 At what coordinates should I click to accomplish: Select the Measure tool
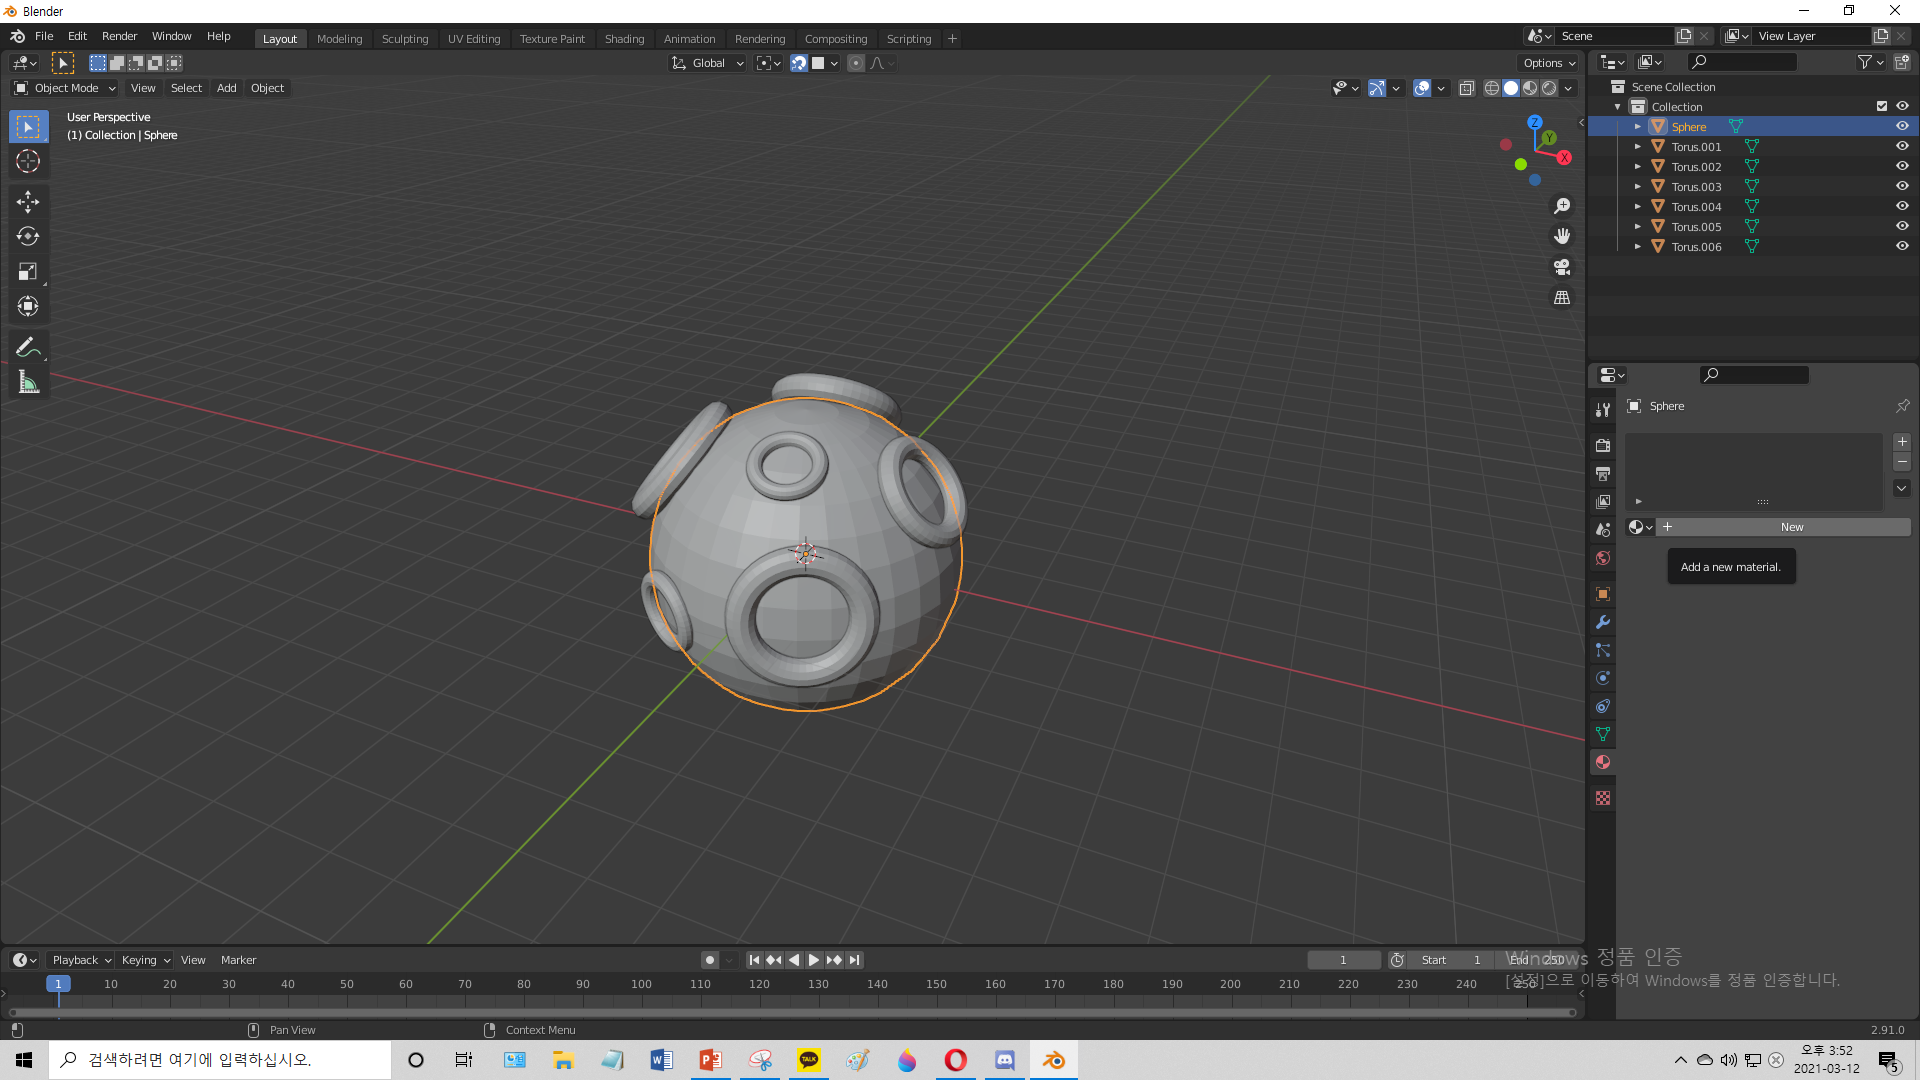click(28, 382)
